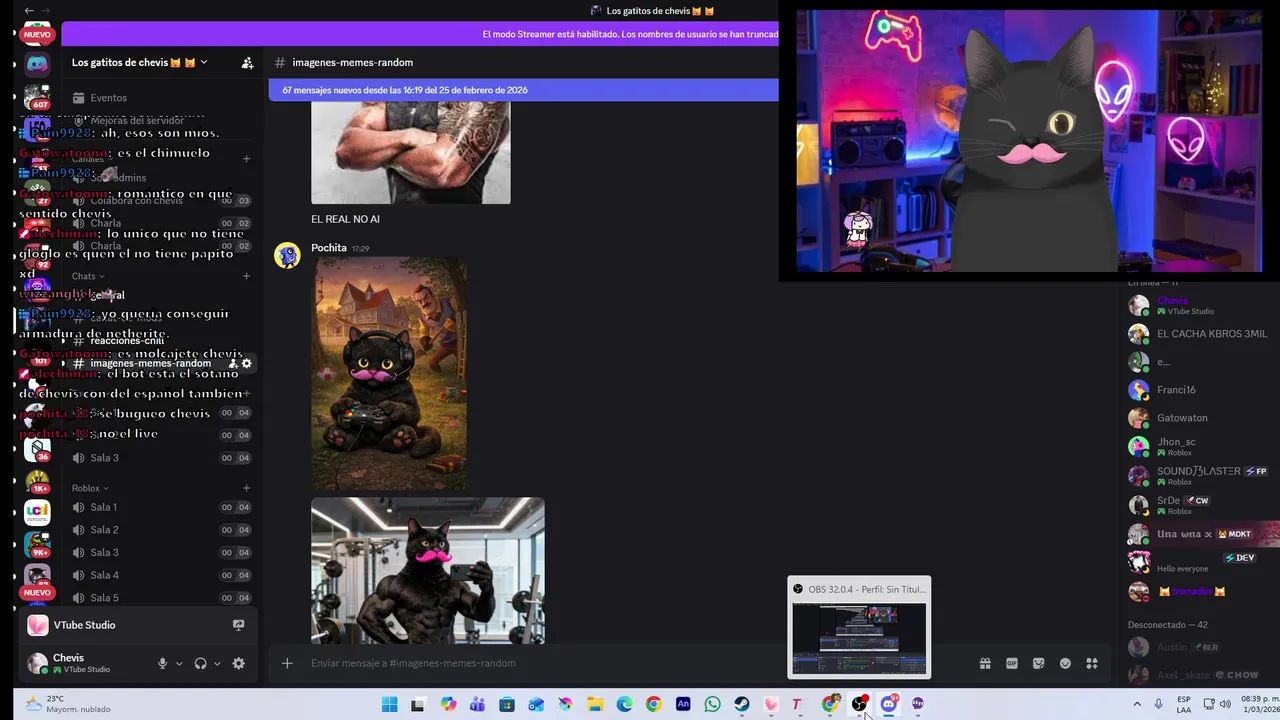The image size is (1280, 720).
Task: Open the Windows Start menu
Action: [x=389, y=704]
